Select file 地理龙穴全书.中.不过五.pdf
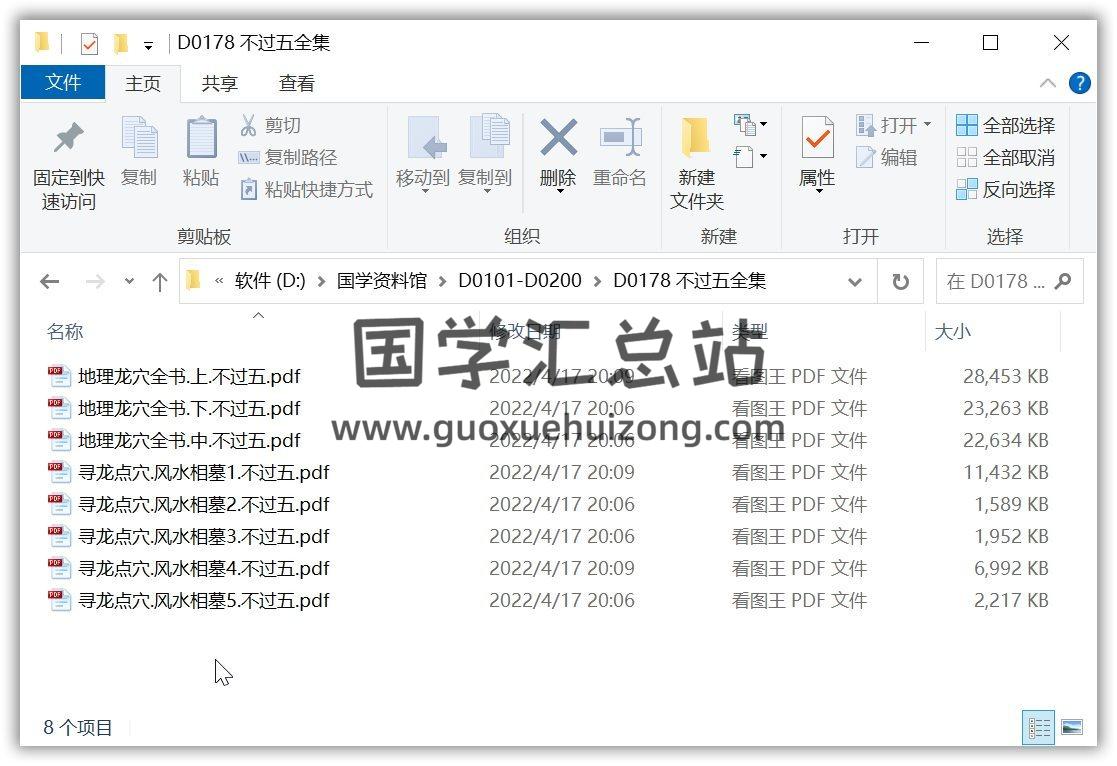This screenshot has height=766, width=1117. 189,440
